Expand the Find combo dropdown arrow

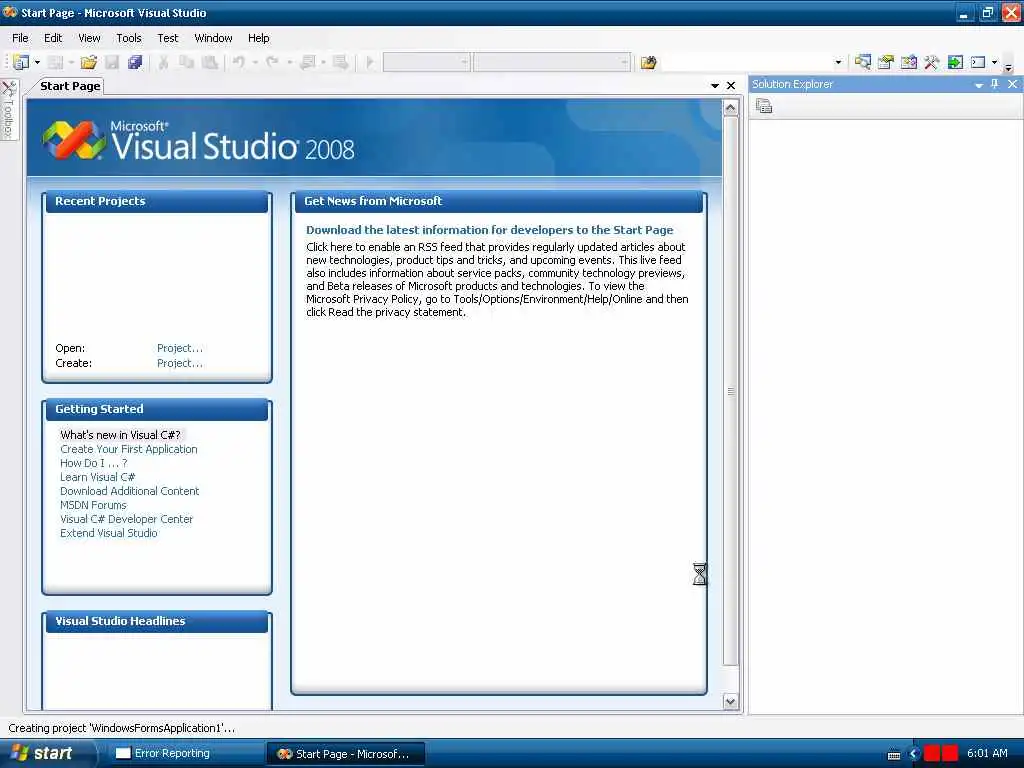pyautogui.click(x=838, y=63)
